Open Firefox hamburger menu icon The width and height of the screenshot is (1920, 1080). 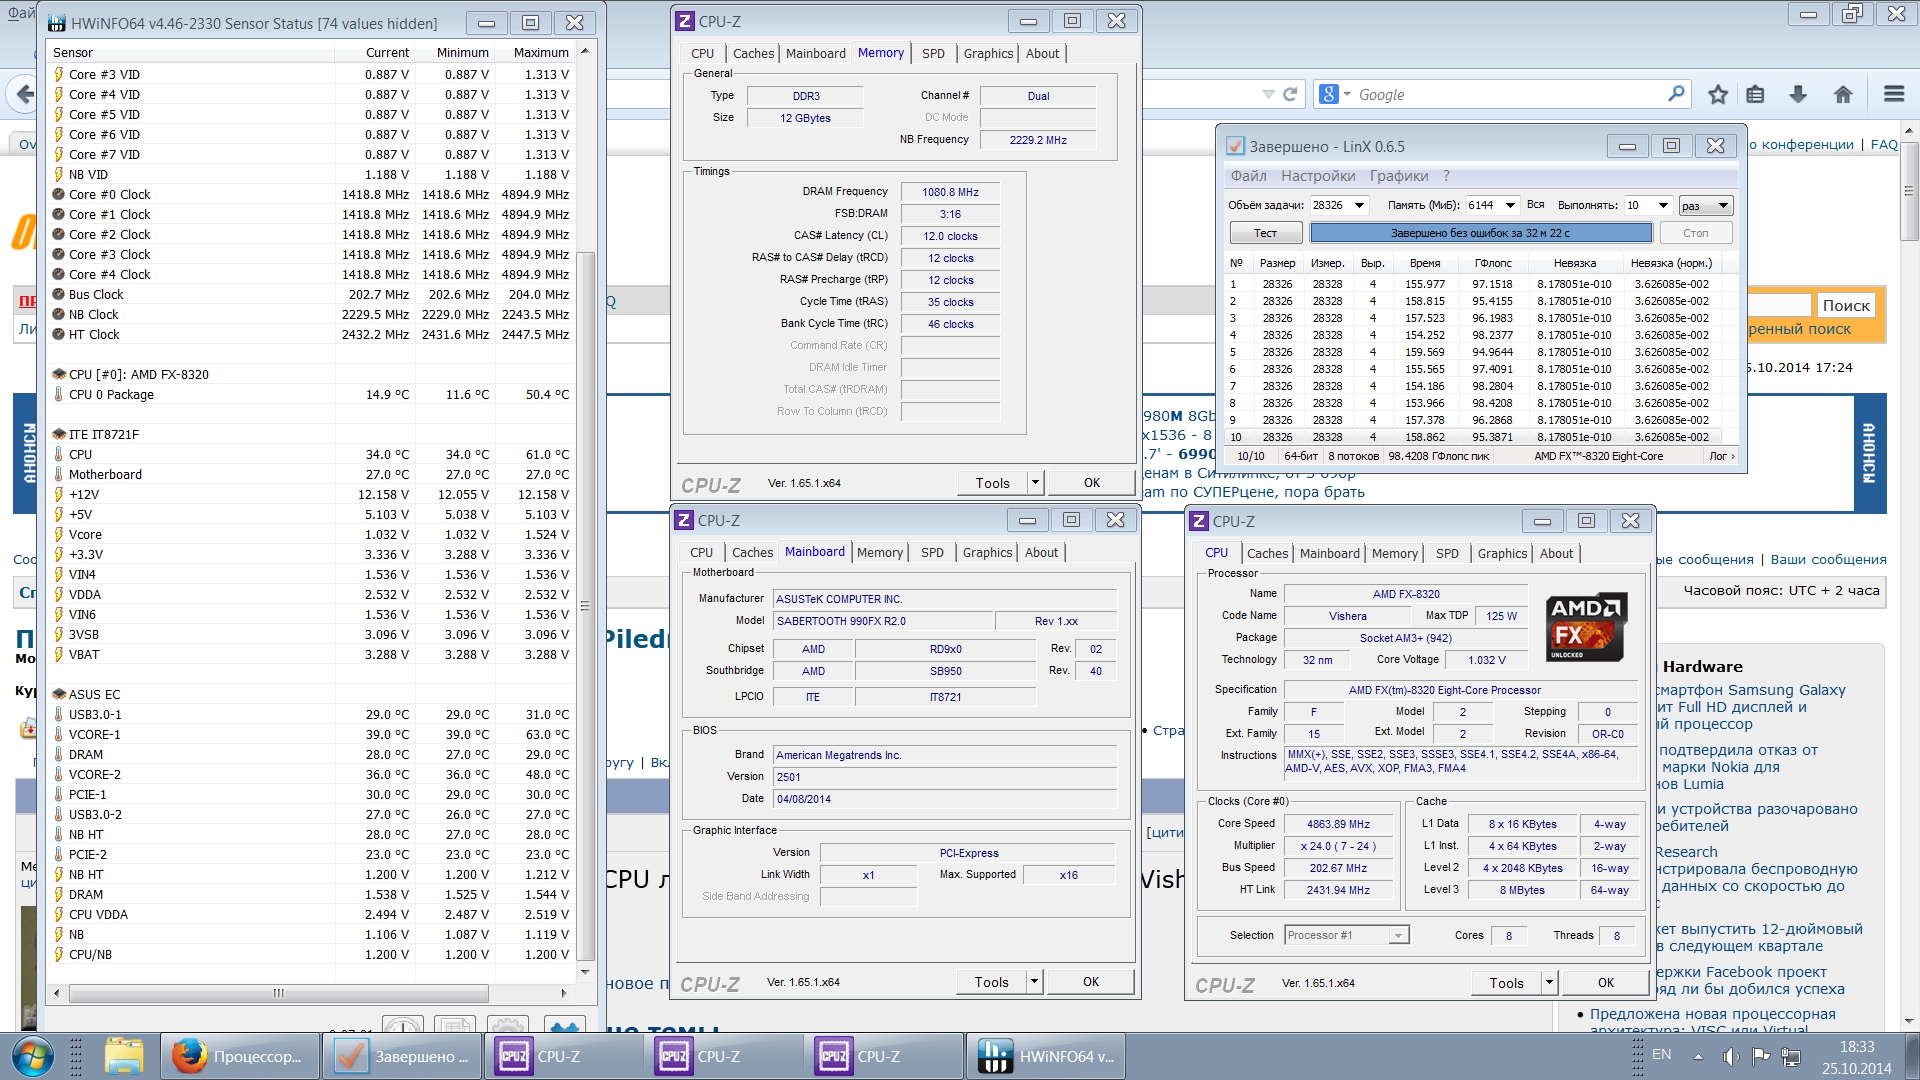[x=1893, y=94]
